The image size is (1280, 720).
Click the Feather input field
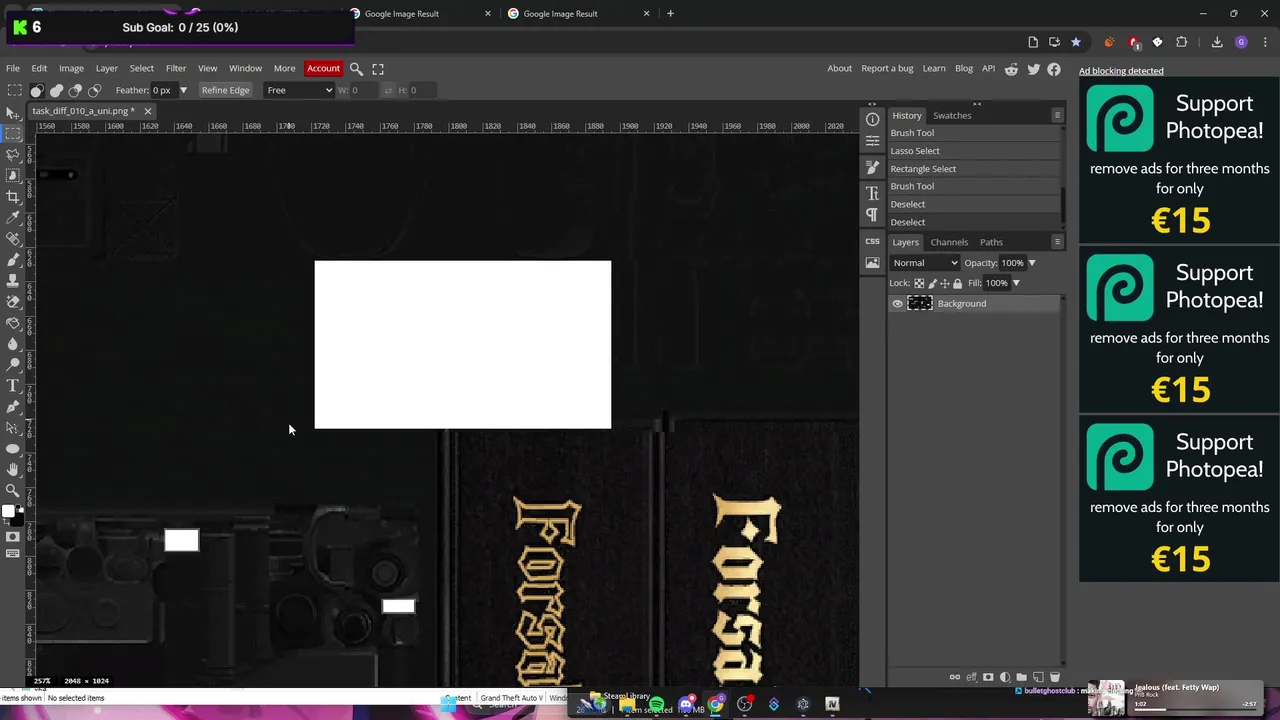pos(163,90)
